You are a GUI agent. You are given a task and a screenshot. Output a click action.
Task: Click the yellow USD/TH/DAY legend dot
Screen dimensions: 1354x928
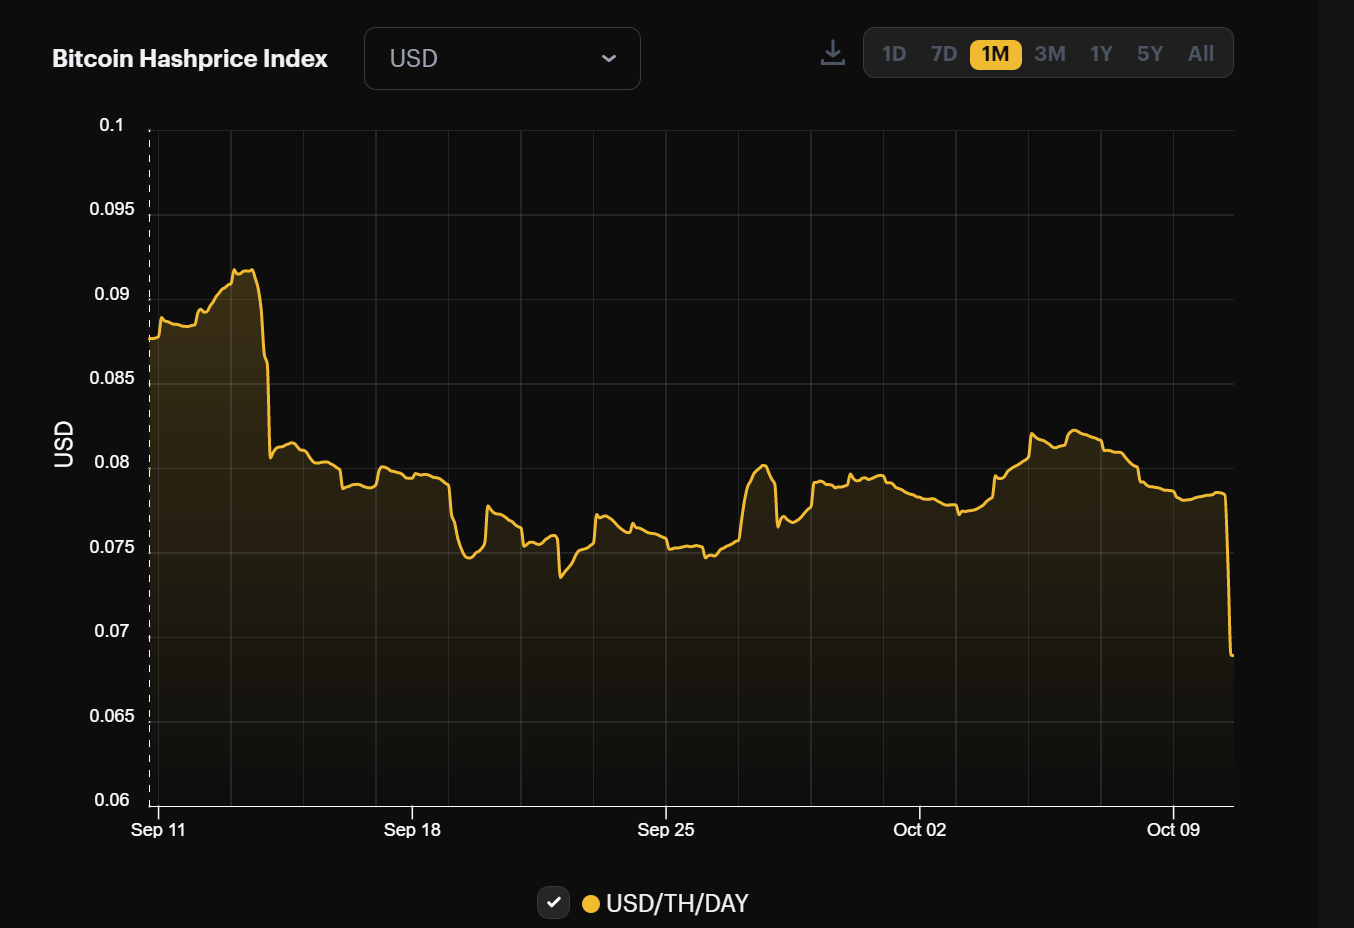(591, 904)
